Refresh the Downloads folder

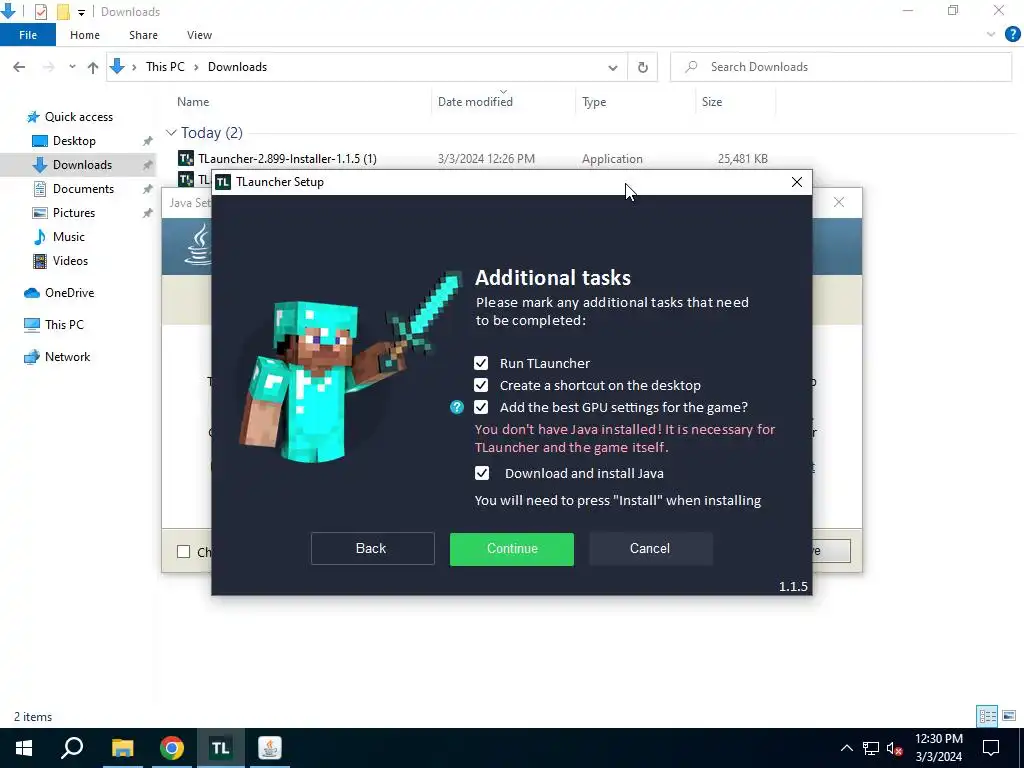click(643, 67)
